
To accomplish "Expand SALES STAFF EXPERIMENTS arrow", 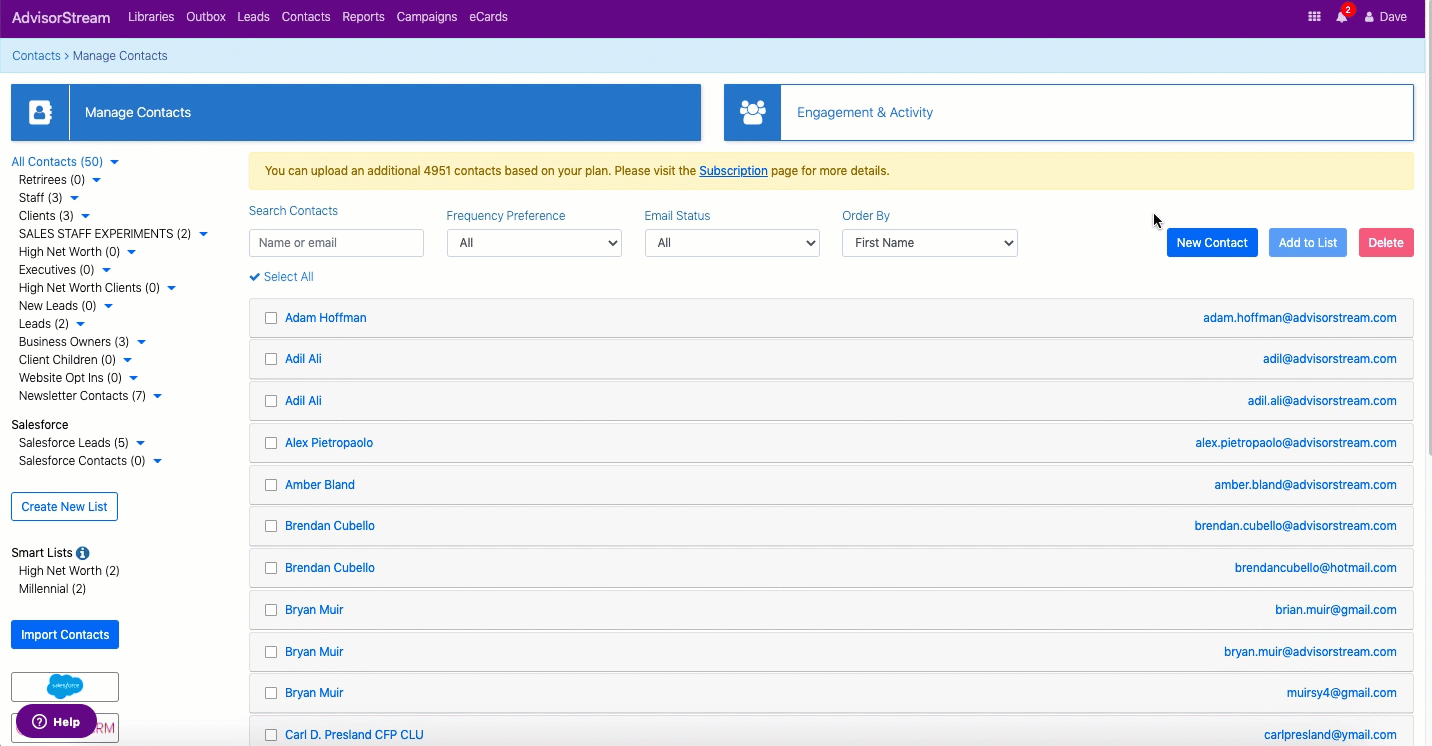I will [203, 234].
